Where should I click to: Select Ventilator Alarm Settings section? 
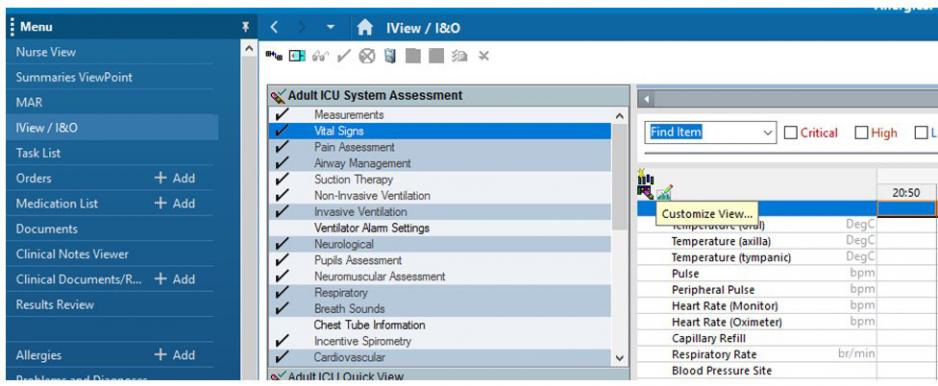(440, 228)
